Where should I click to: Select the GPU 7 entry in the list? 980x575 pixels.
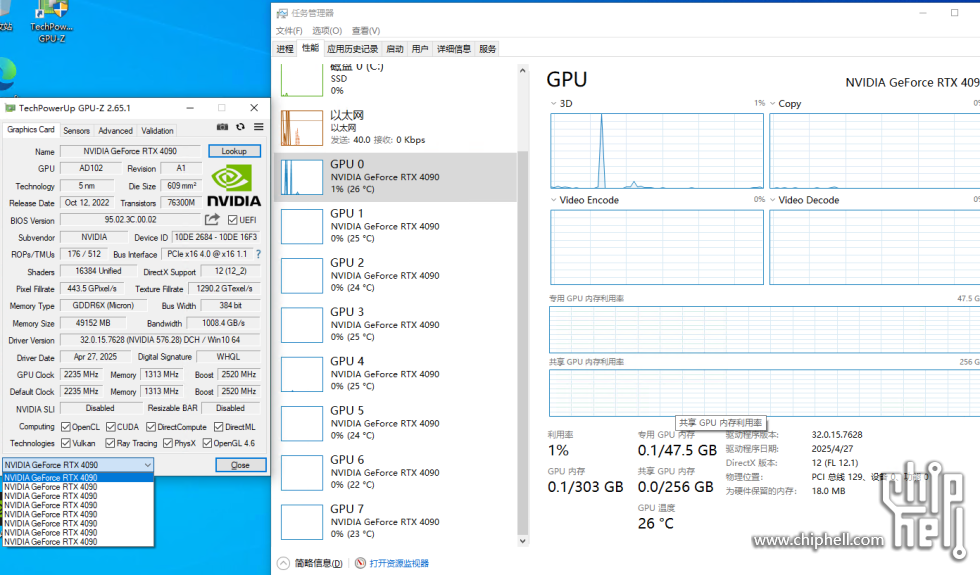(x=396, y=522)
